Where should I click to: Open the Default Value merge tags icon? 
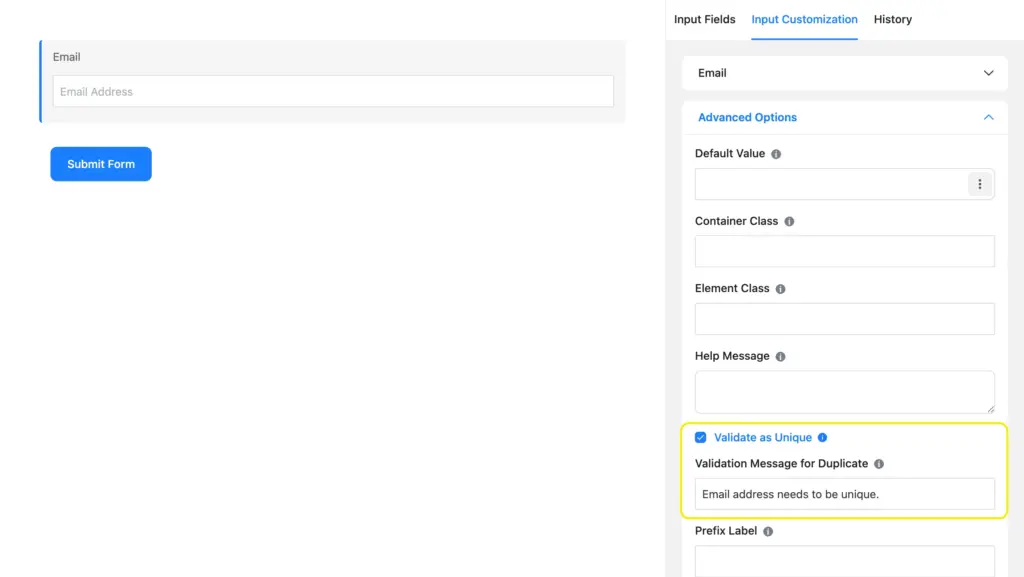[980, 184]
